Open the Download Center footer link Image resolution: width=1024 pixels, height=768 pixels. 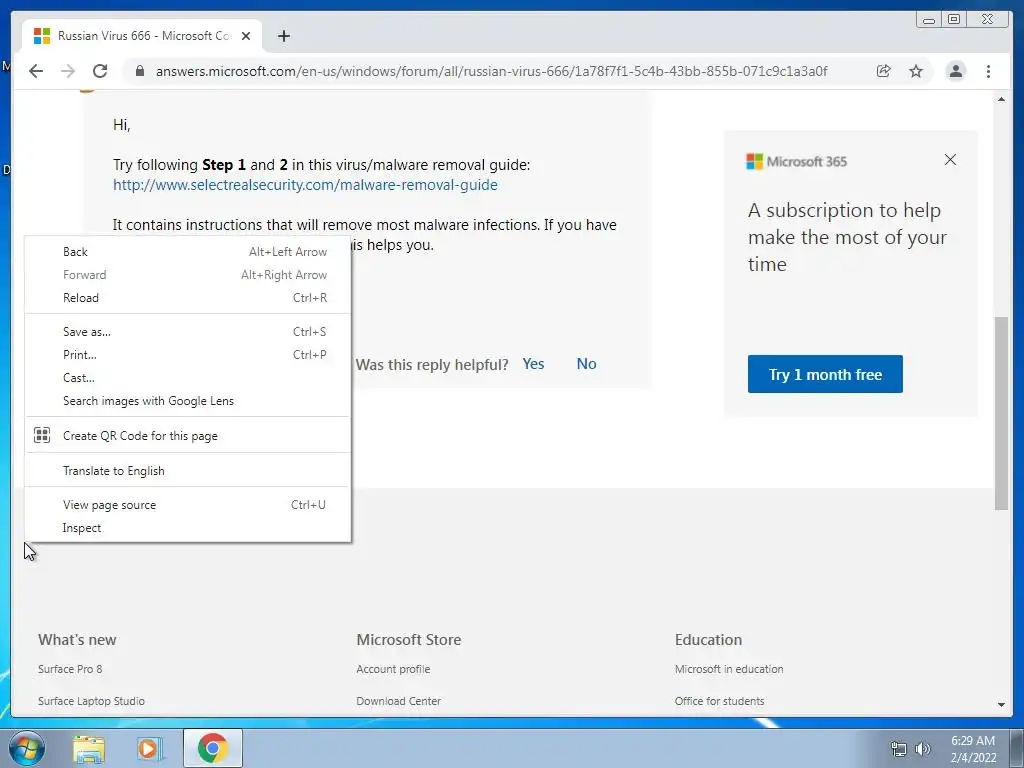(398, 701)
